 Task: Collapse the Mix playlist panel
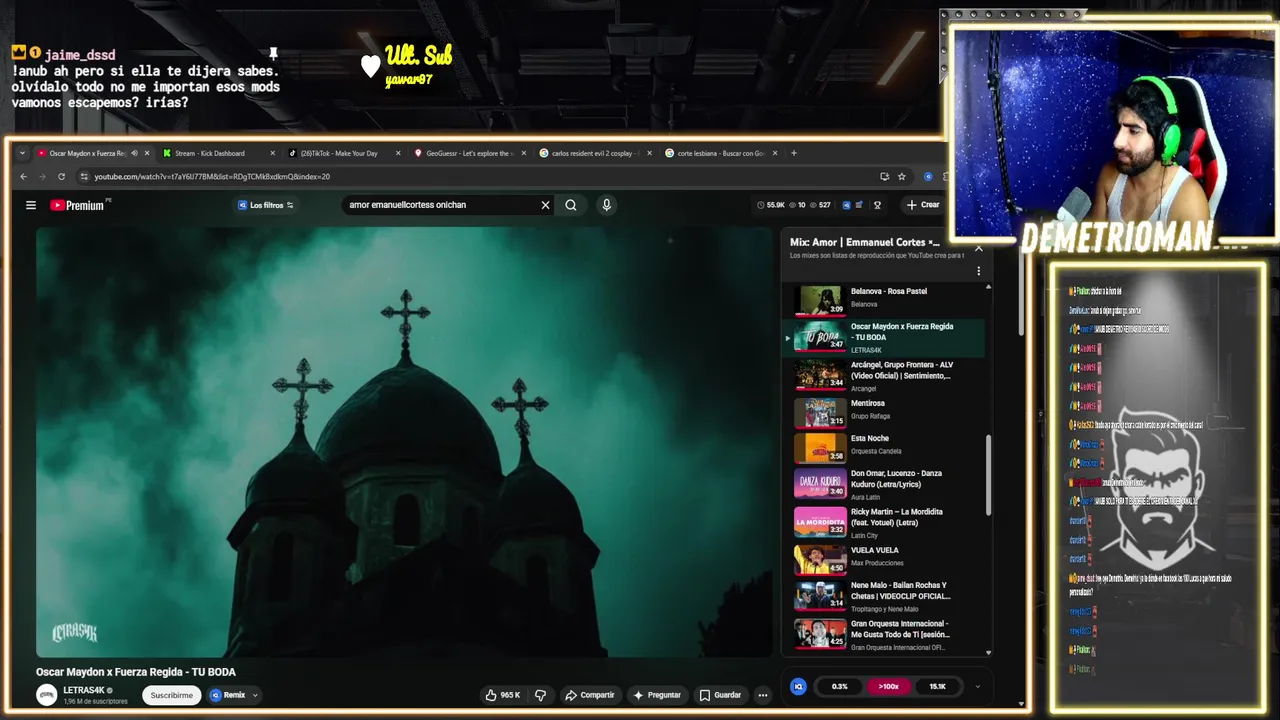(979, 248)
